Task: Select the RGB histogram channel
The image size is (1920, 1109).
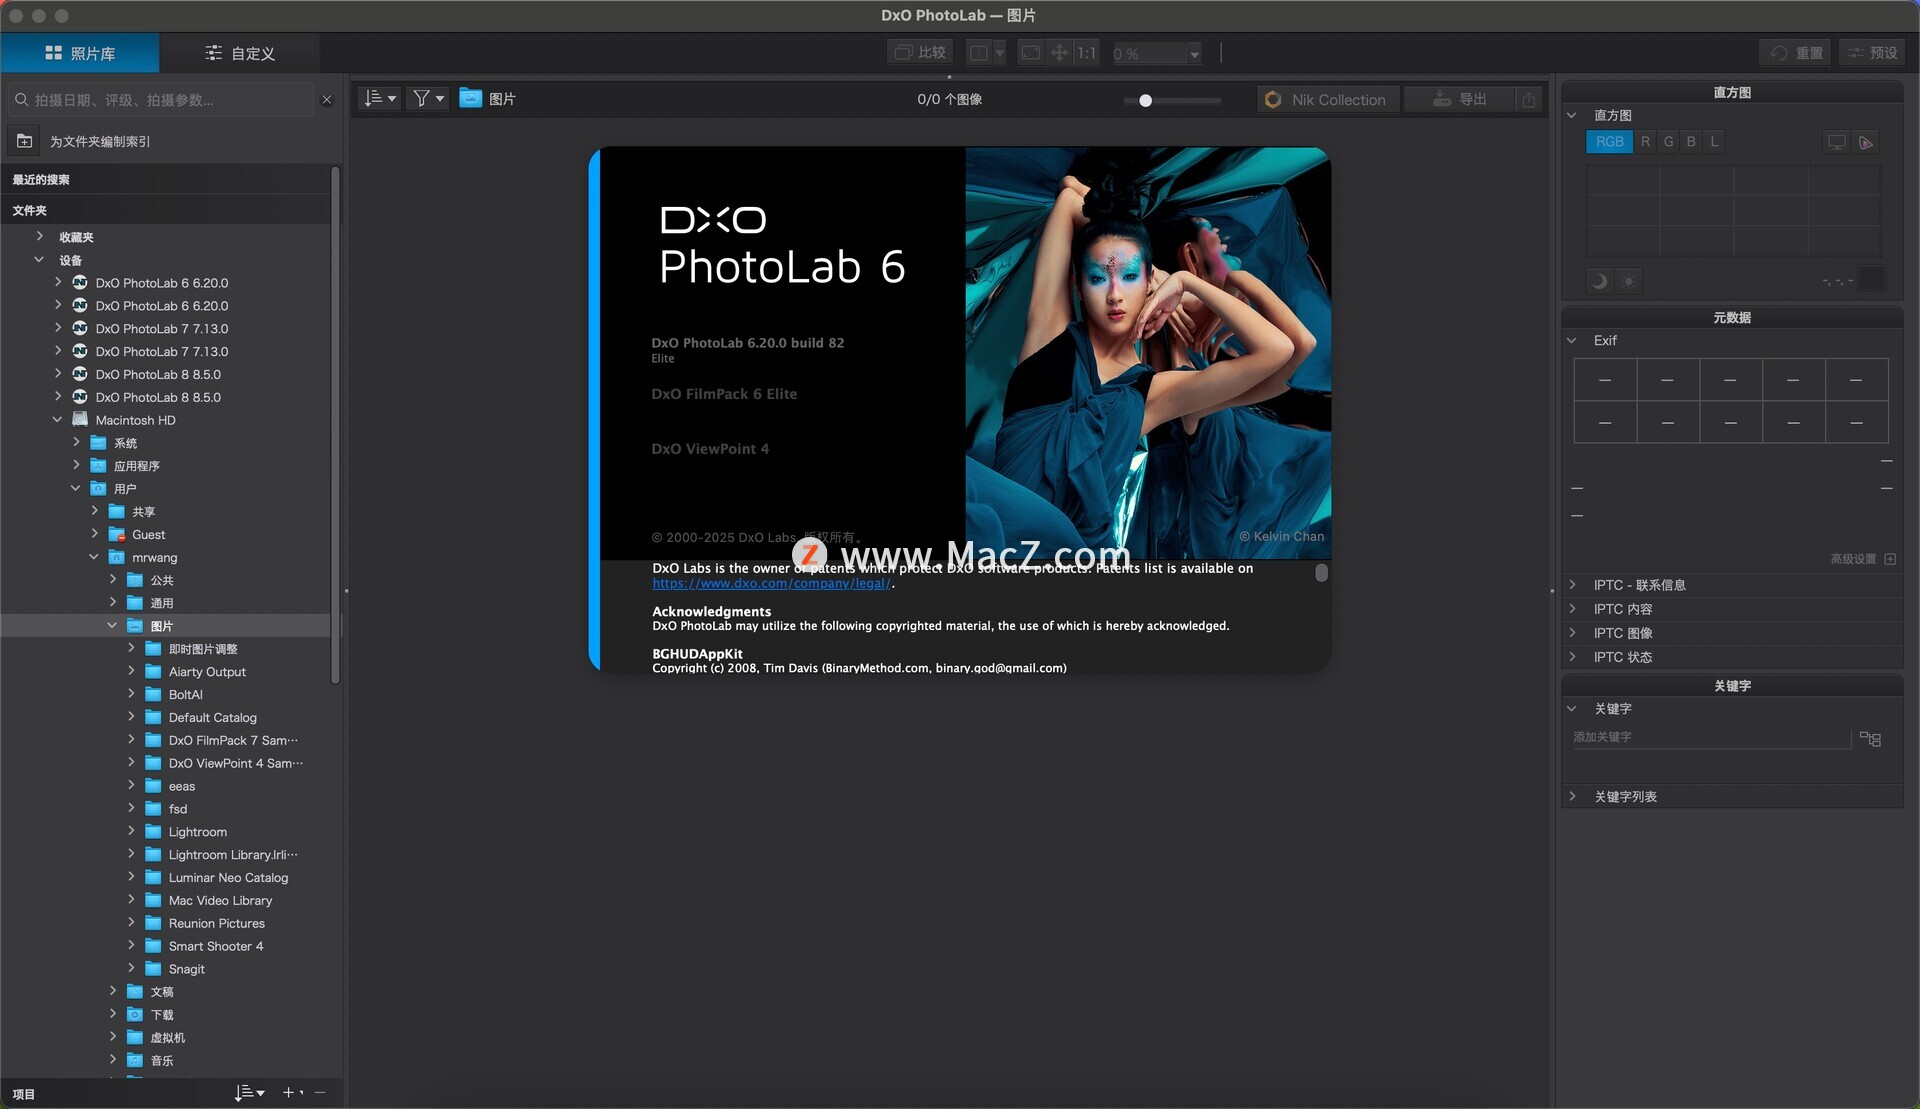Action: coord(1609,142)
